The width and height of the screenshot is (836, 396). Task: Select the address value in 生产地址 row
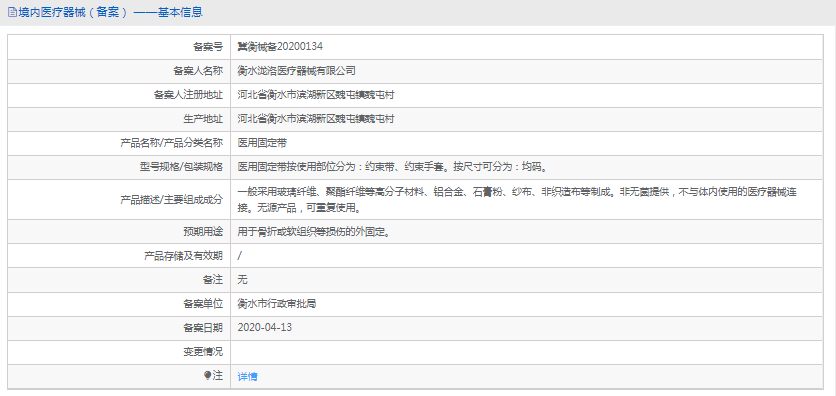[x=316, y=119]
